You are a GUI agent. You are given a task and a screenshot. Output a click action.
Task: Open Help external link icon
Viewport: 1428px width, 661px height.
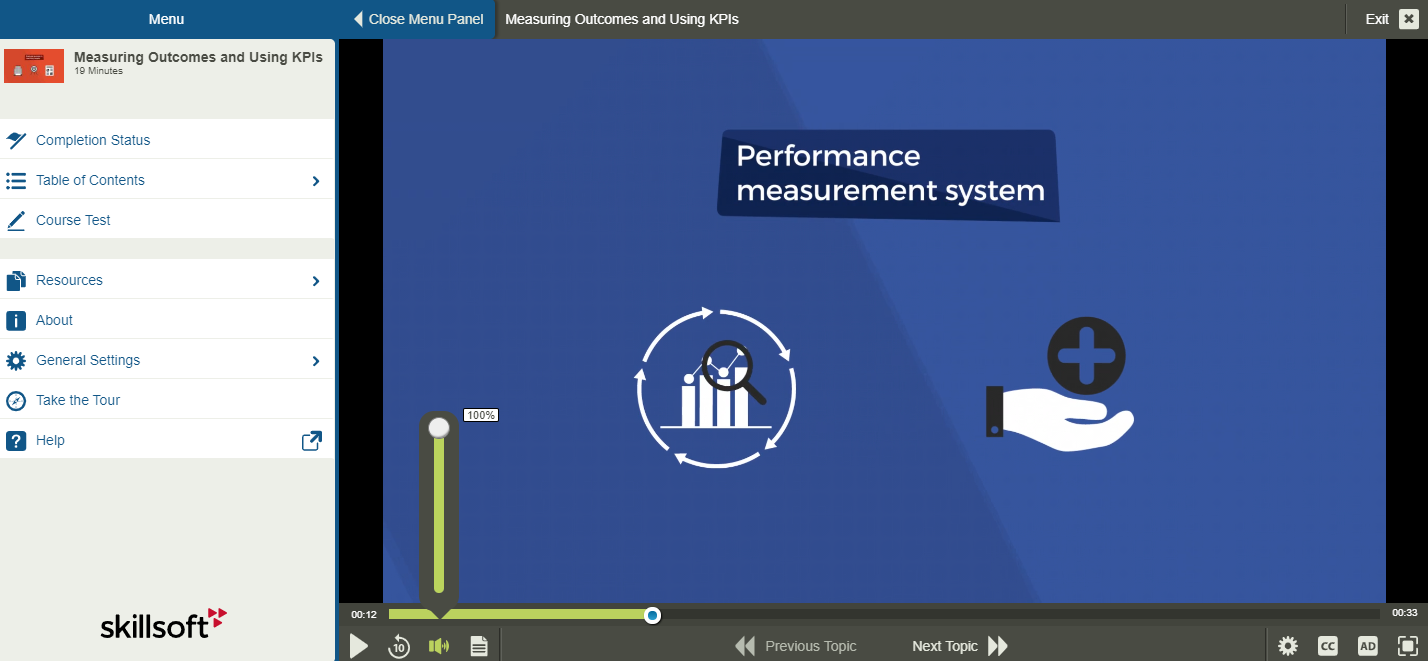tap(312, 441)
